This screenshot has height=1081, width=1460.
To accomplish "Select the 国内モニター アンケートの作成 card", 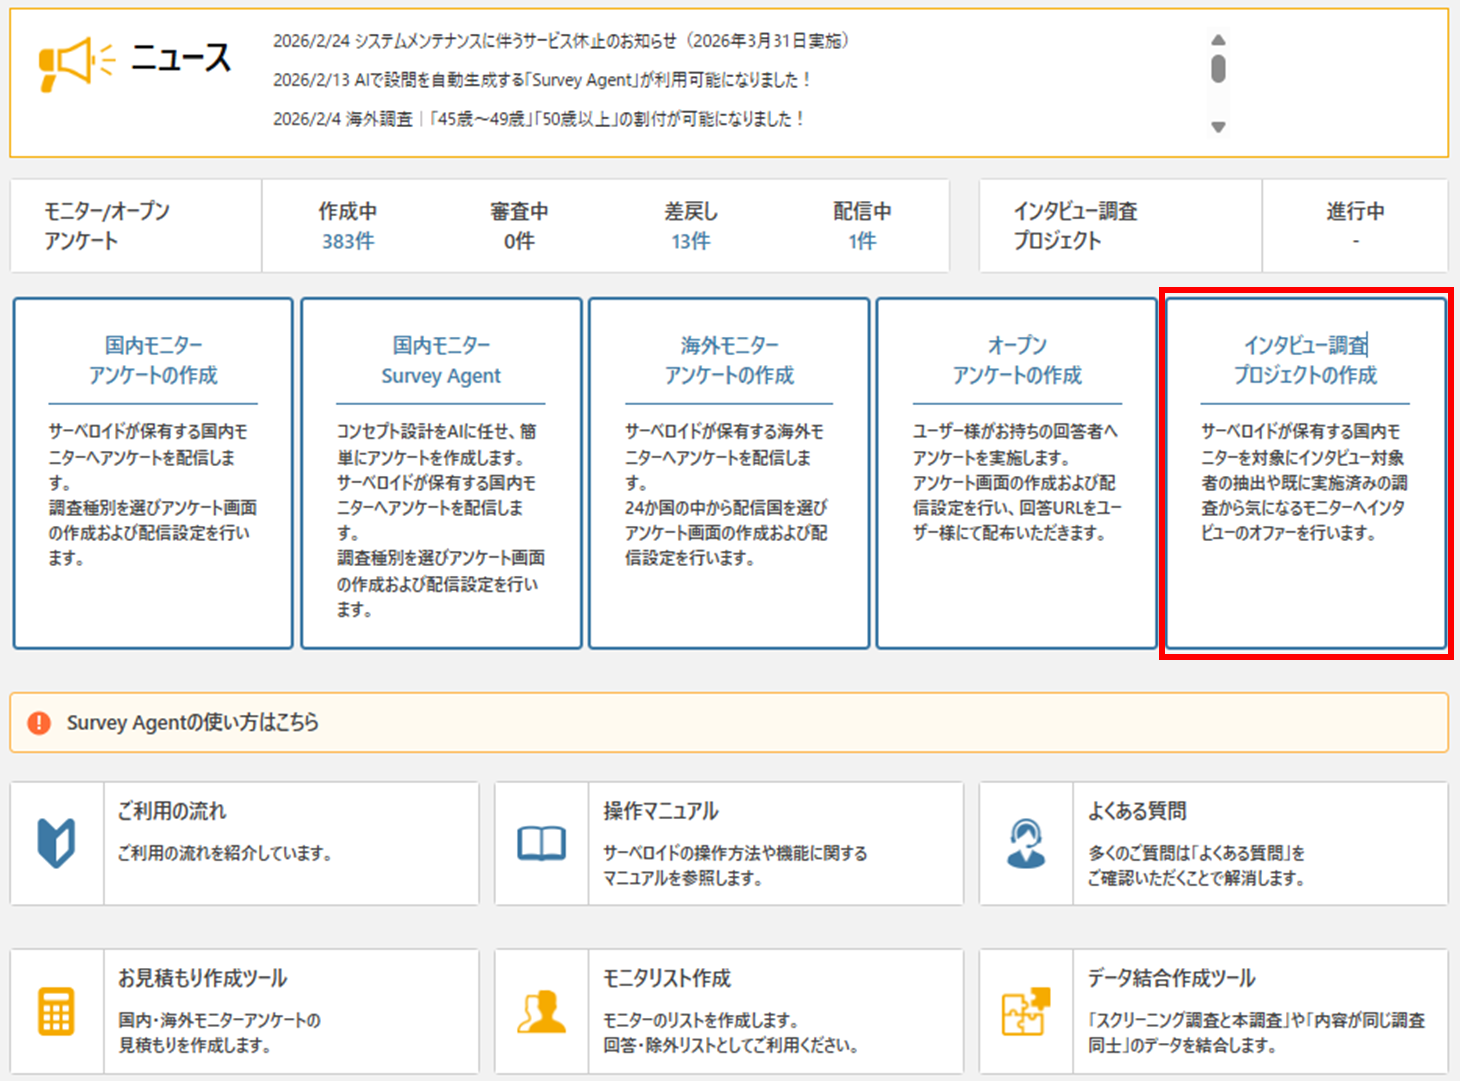I will point(153,473).
